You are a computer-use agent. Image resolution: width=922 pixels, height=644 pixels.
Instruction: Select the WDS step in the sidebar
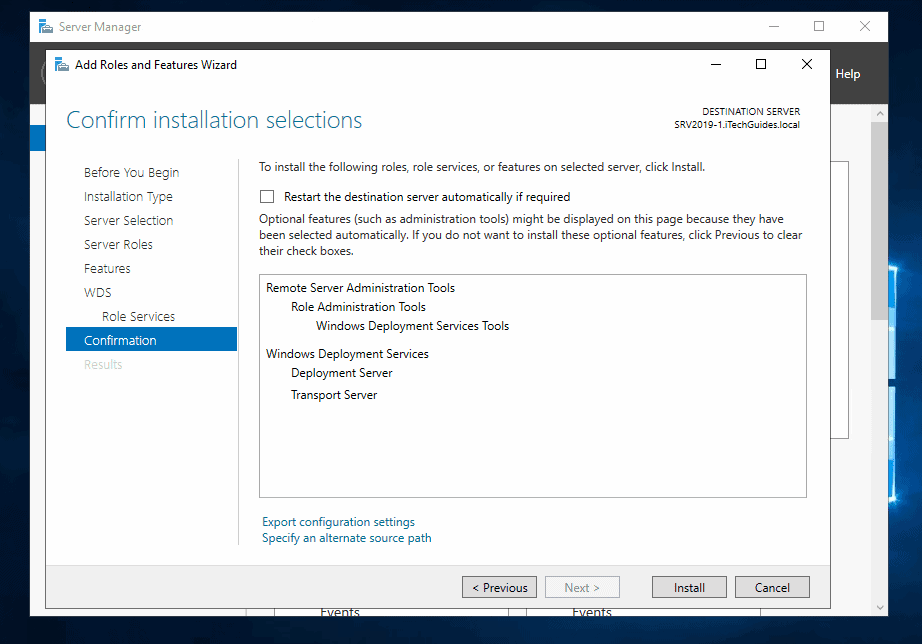click(x=97, y=292)
